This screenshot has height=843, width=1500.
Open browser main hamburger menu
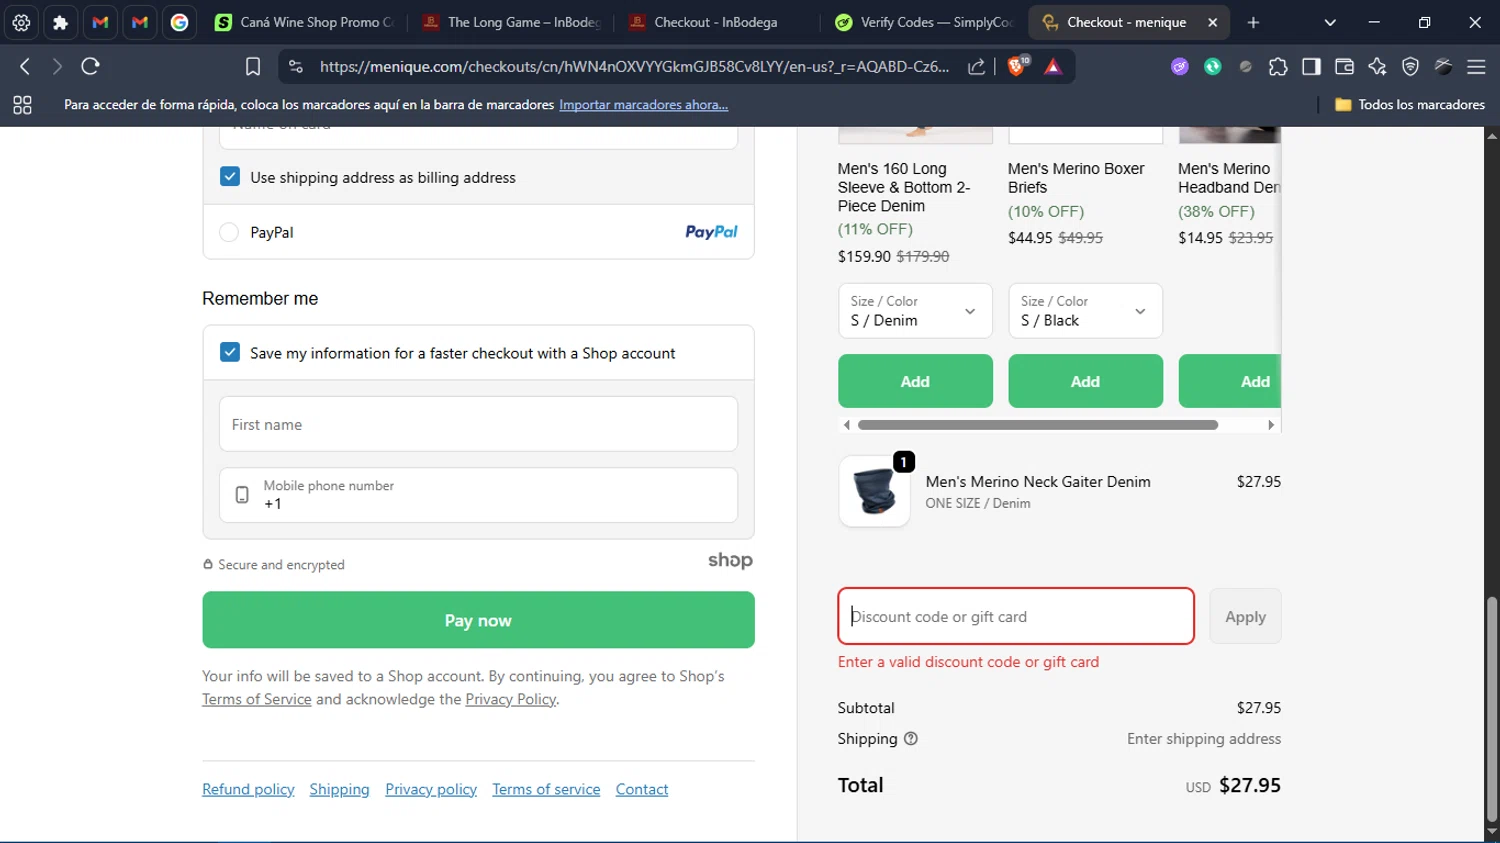1476,66
